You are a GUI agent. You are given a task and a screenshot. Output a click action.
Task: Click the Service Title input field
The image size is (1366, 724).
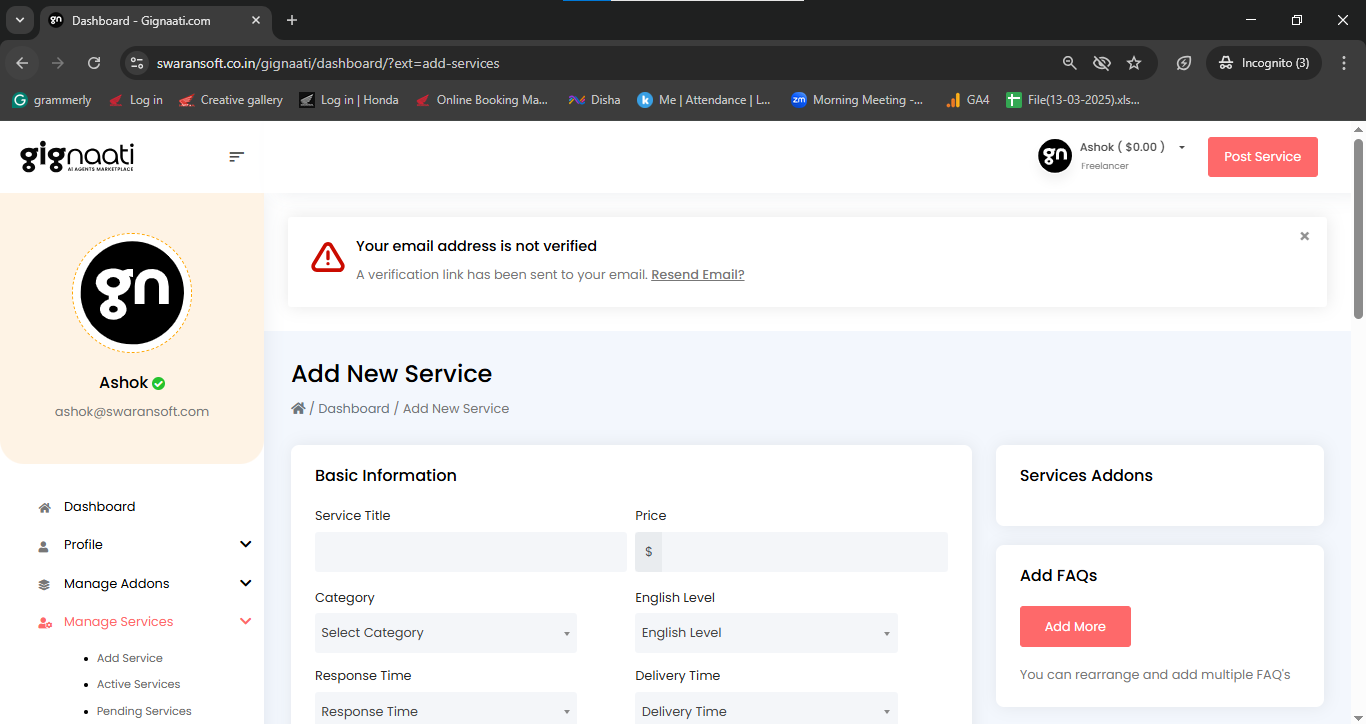tap(471, 552)
